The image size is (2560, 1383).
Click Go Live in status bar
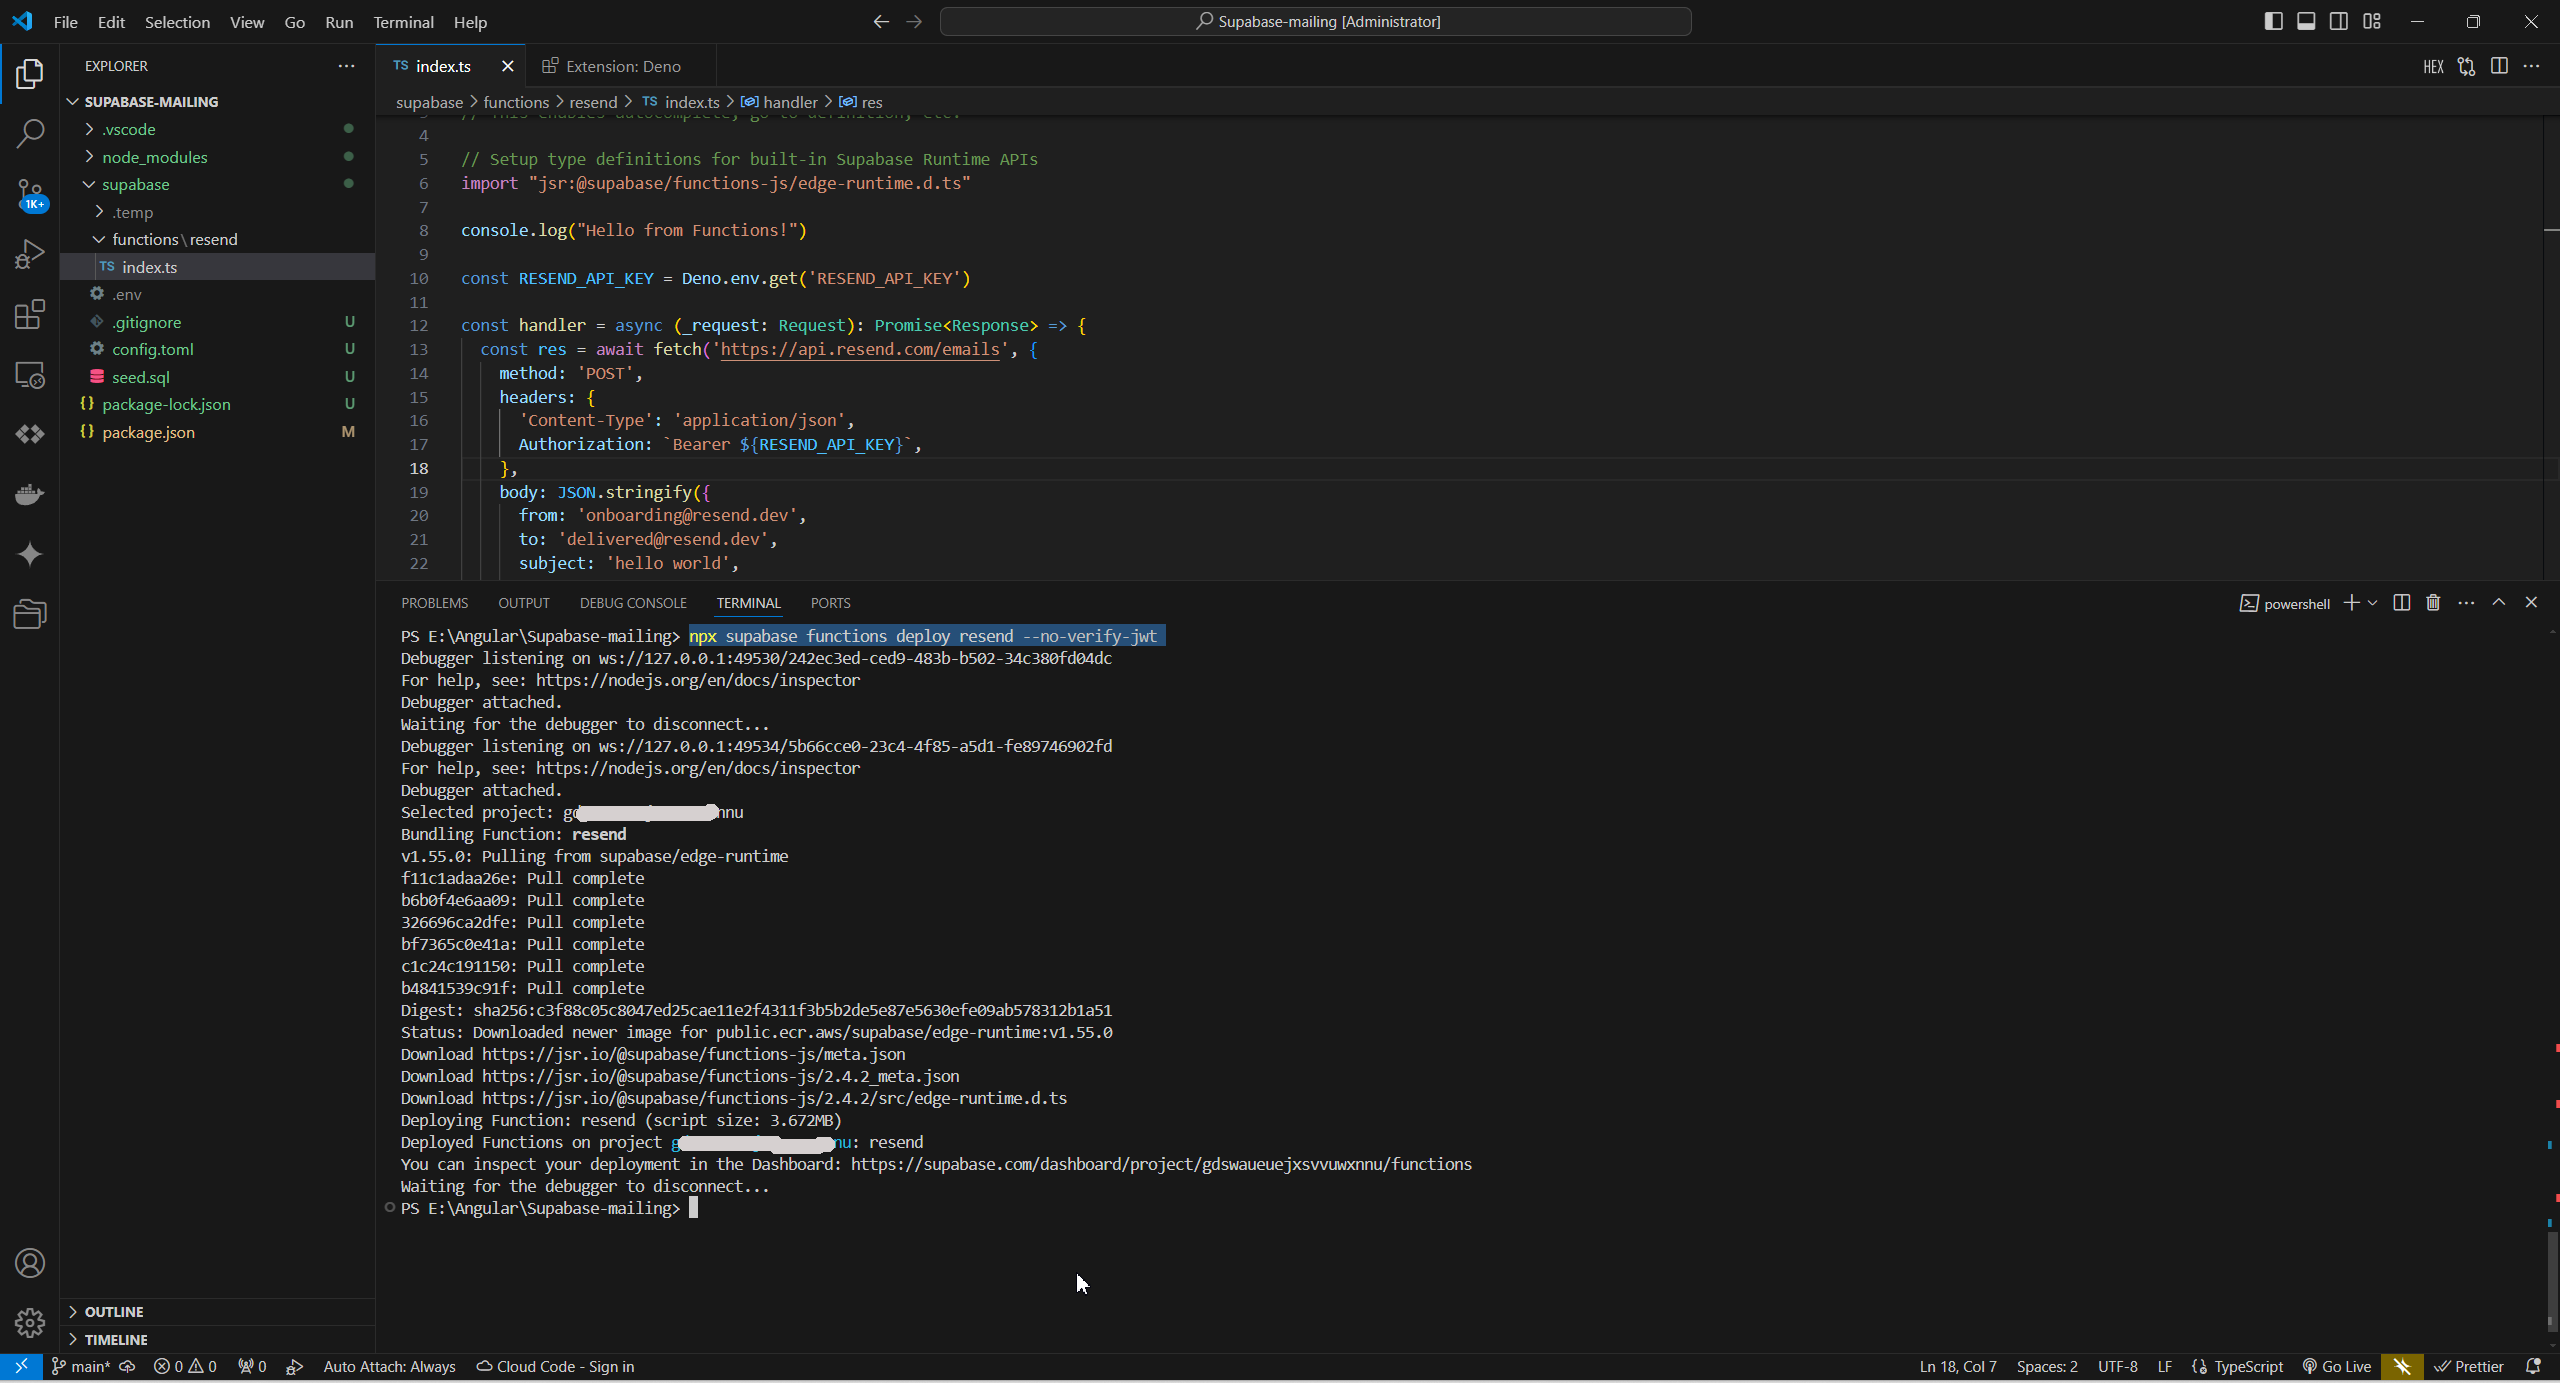click(2337, 1366)
